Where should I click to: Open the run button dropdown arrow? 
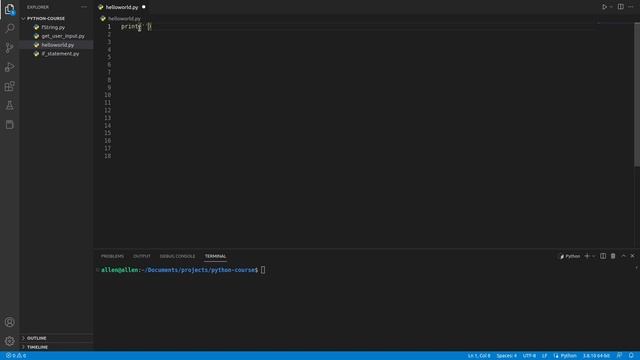611,7
